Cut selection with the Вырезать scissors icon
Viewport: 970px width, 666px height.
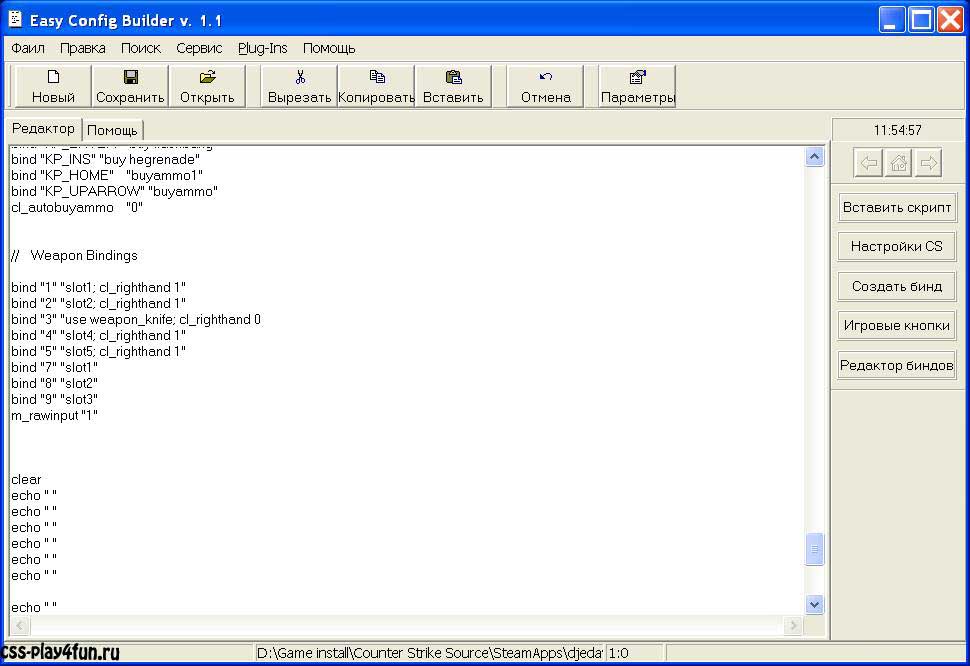click(299, 78)
